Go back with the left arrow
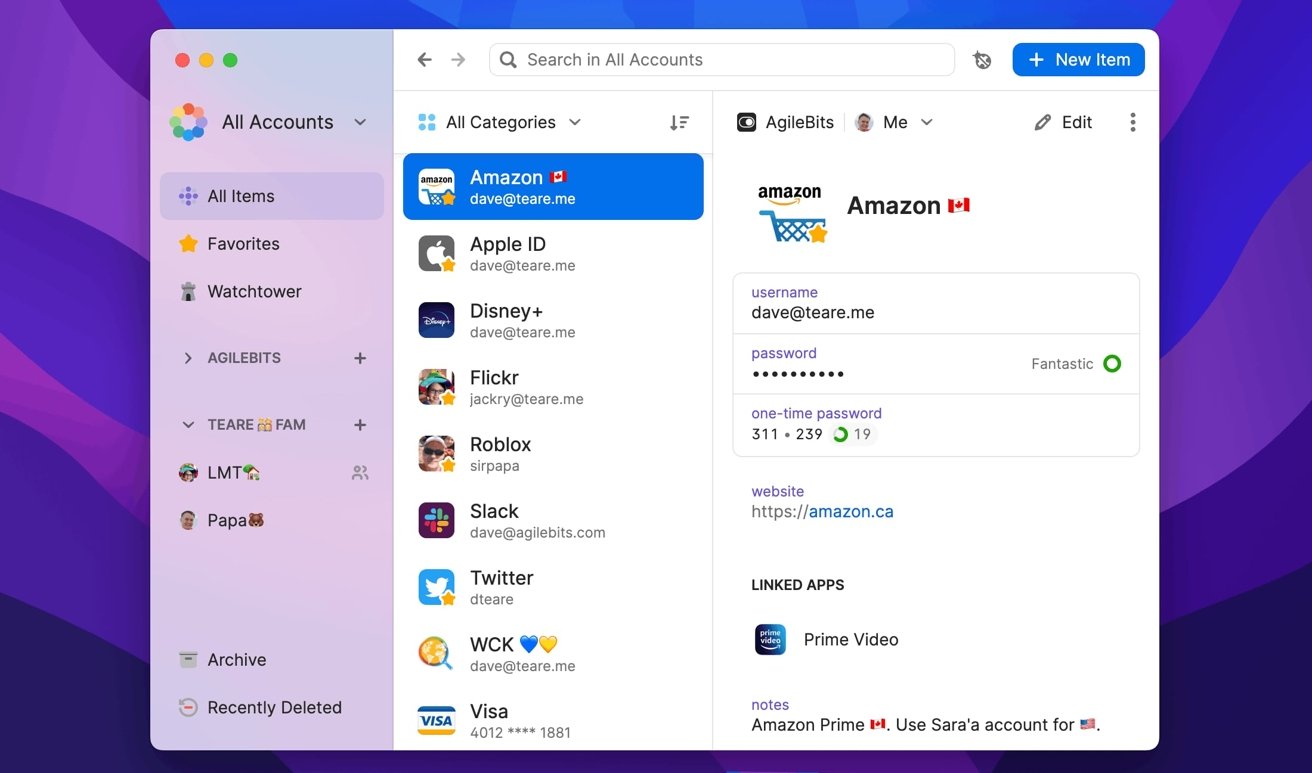 425,60
